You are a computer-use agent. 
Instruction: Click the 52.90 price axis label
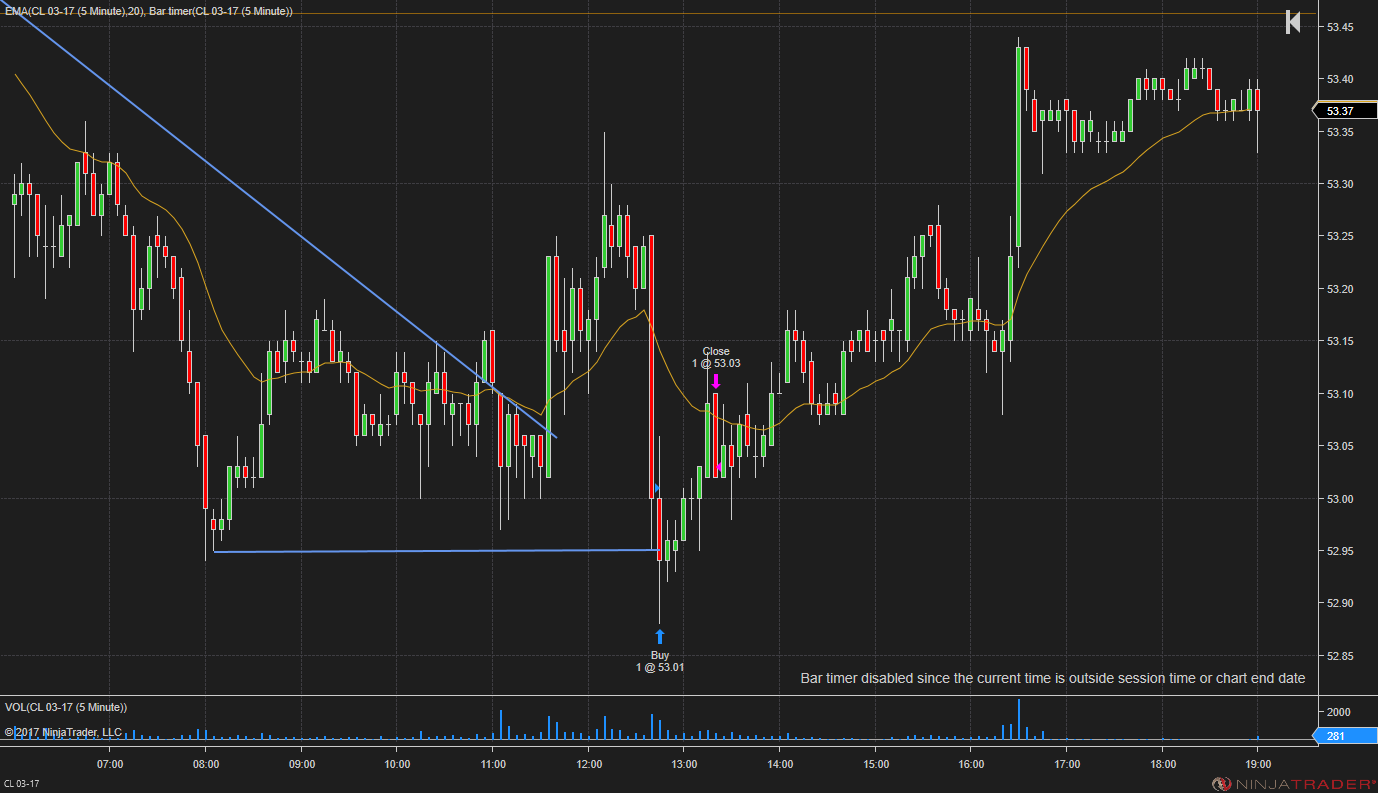(1339, 603)
